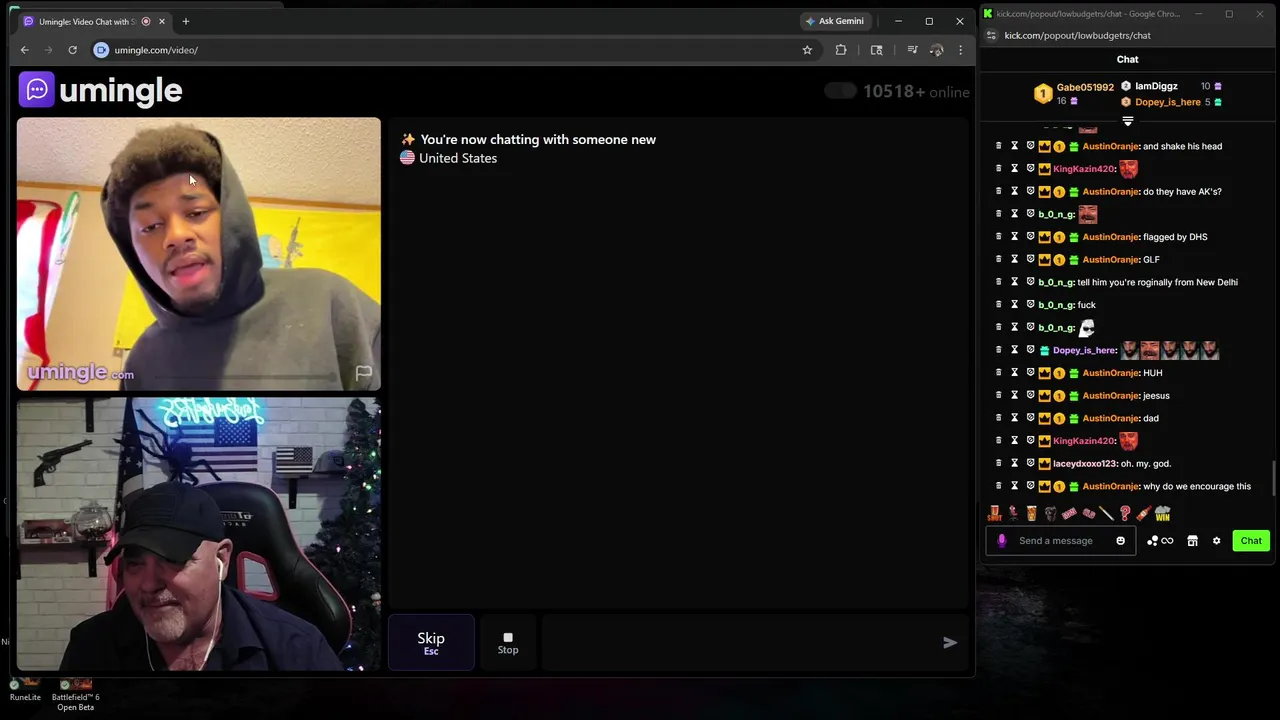View site info icon in Umingle address bar

tap(101, 50)
